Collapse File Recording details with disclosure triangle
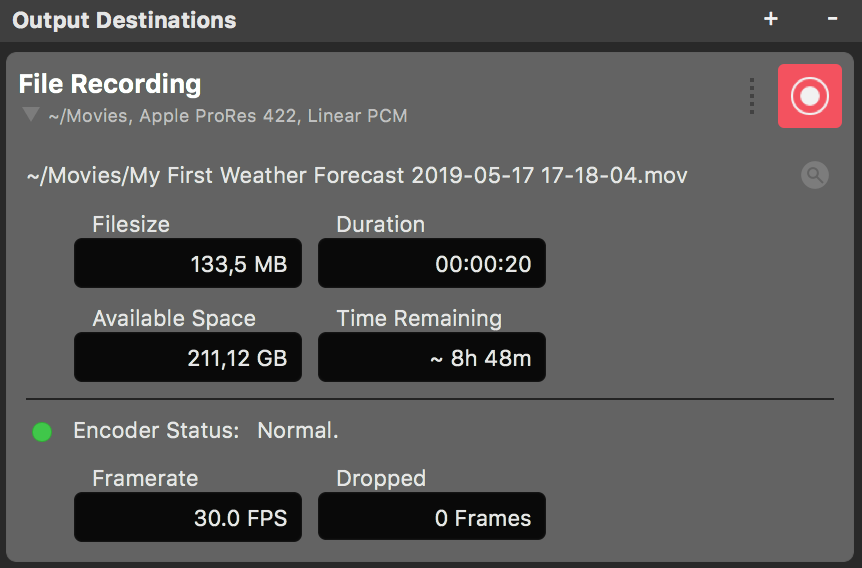This screenshot has height=568, width=862. click(31, 115)
